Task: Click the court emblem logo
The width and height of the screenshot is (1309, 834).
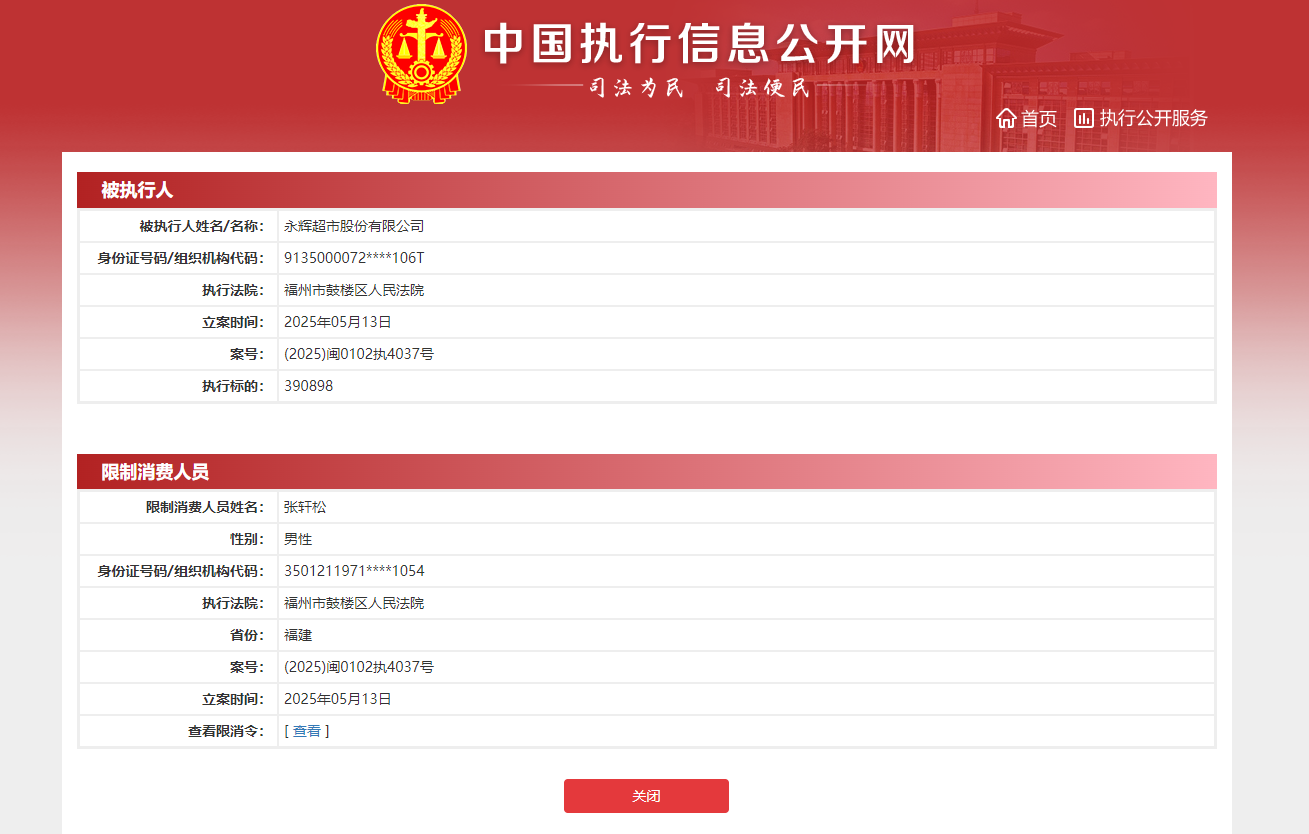Action: click(x=420, y=53)
